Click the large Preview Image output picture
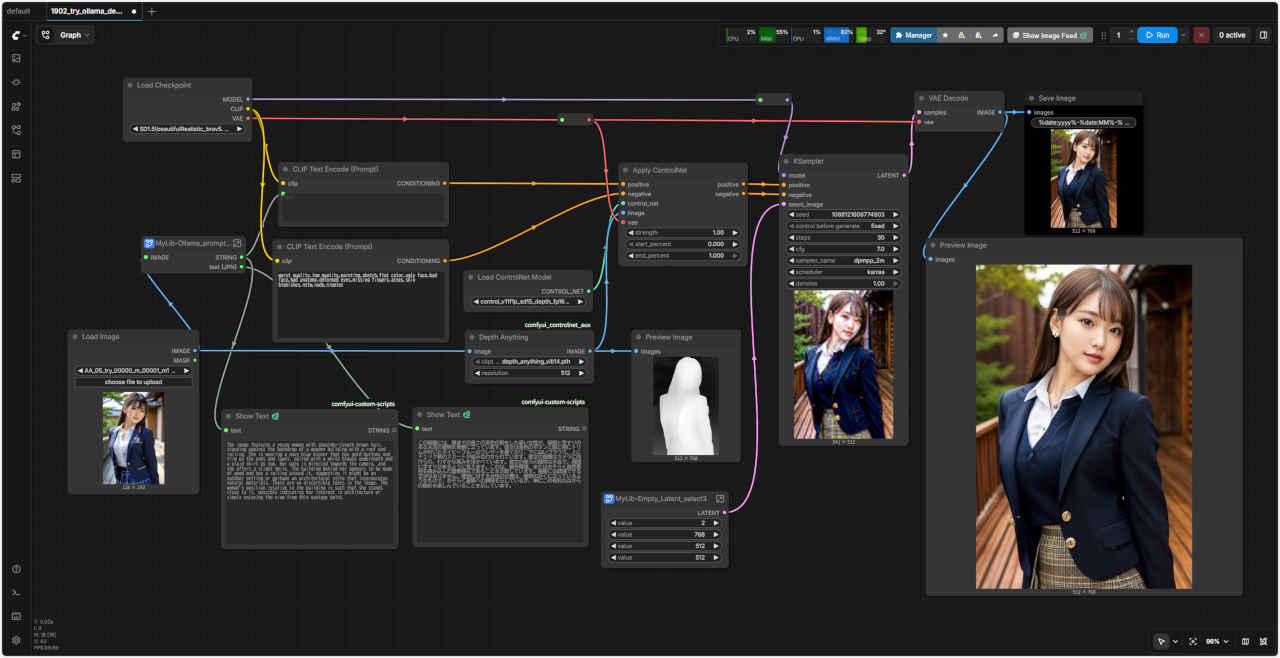The width and height of the screenshot is (1280, 658). click(1083, 427)
